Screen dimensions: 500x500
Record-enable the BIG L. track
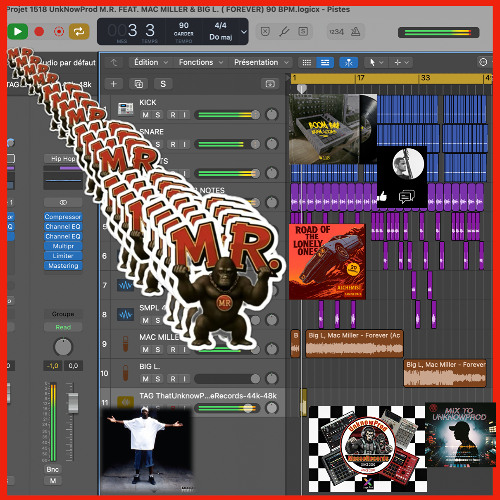click(173, 379)
